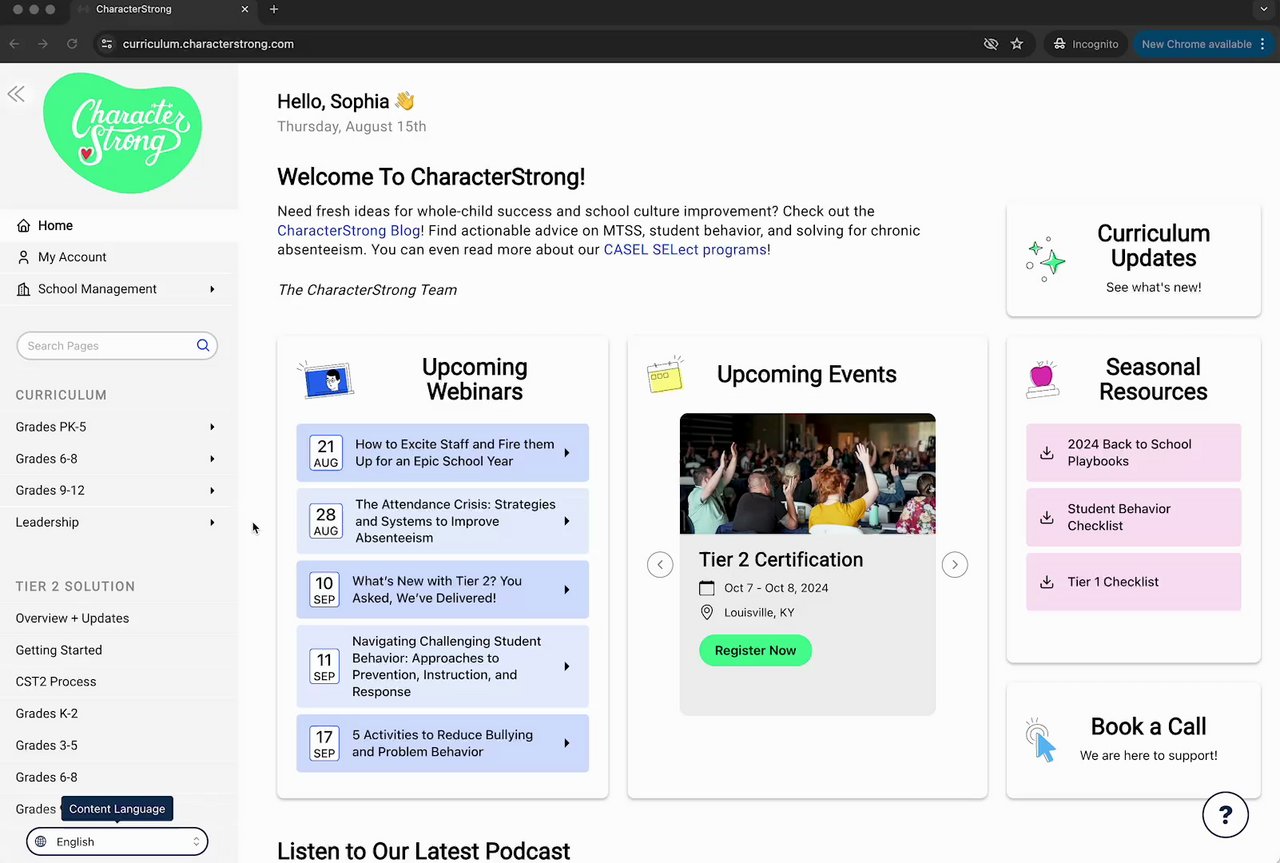1280x863 pixels.
Task: Click the My Account person icon
Action: 24,257
